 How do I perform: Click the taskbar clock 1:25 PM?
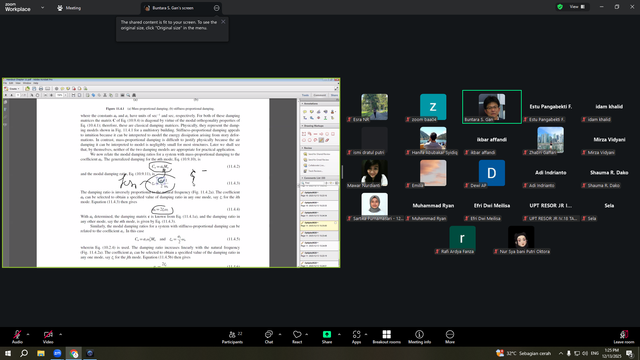tap(611, 353)
